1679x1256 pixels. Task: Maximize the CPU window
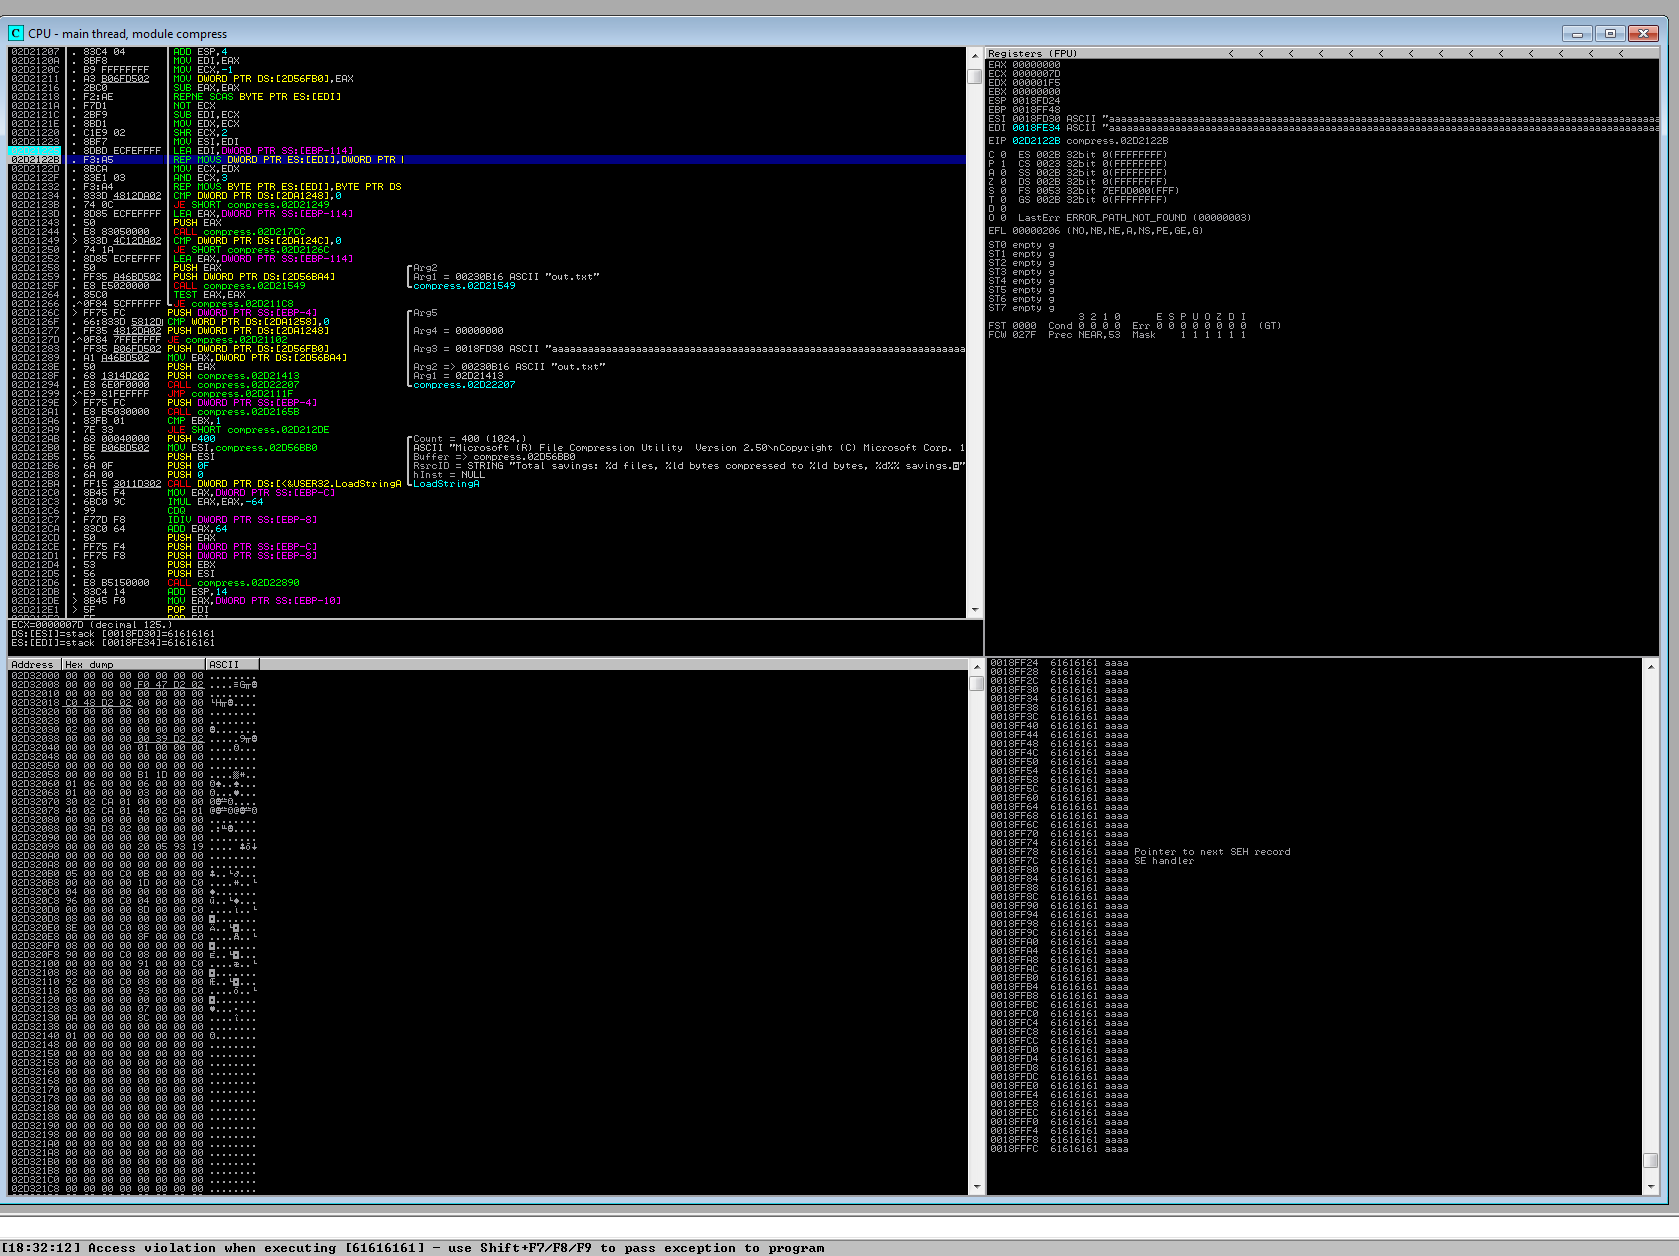[x=1610, y=33]
